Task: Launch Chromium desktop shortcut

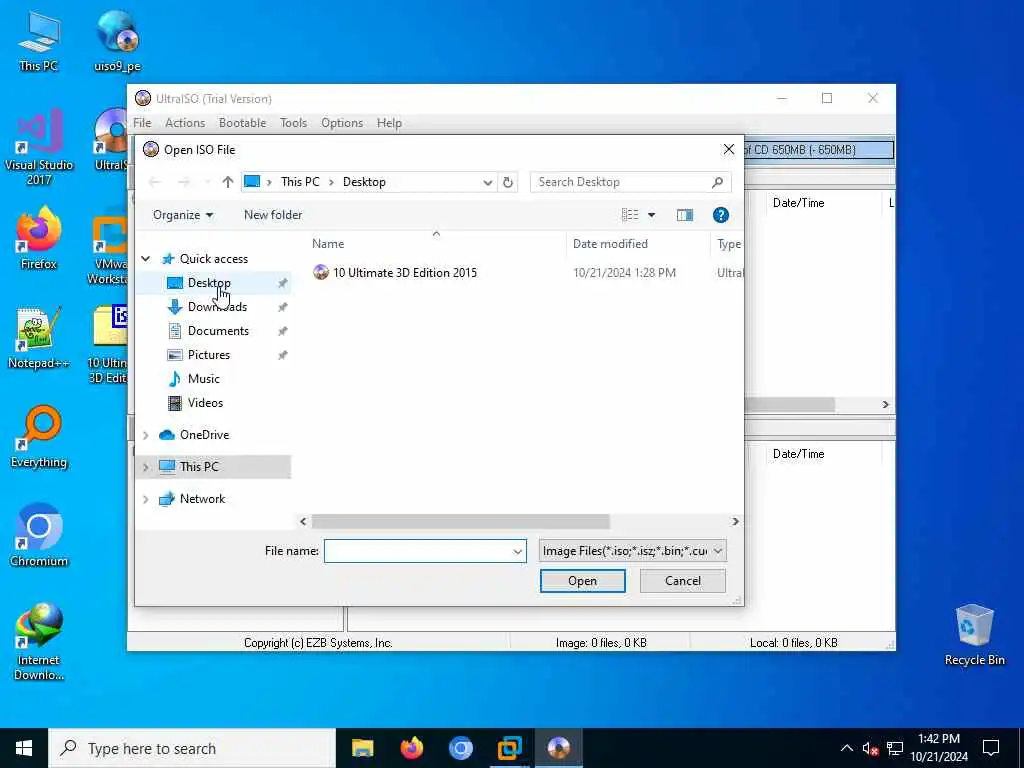Action: [39, 535]
